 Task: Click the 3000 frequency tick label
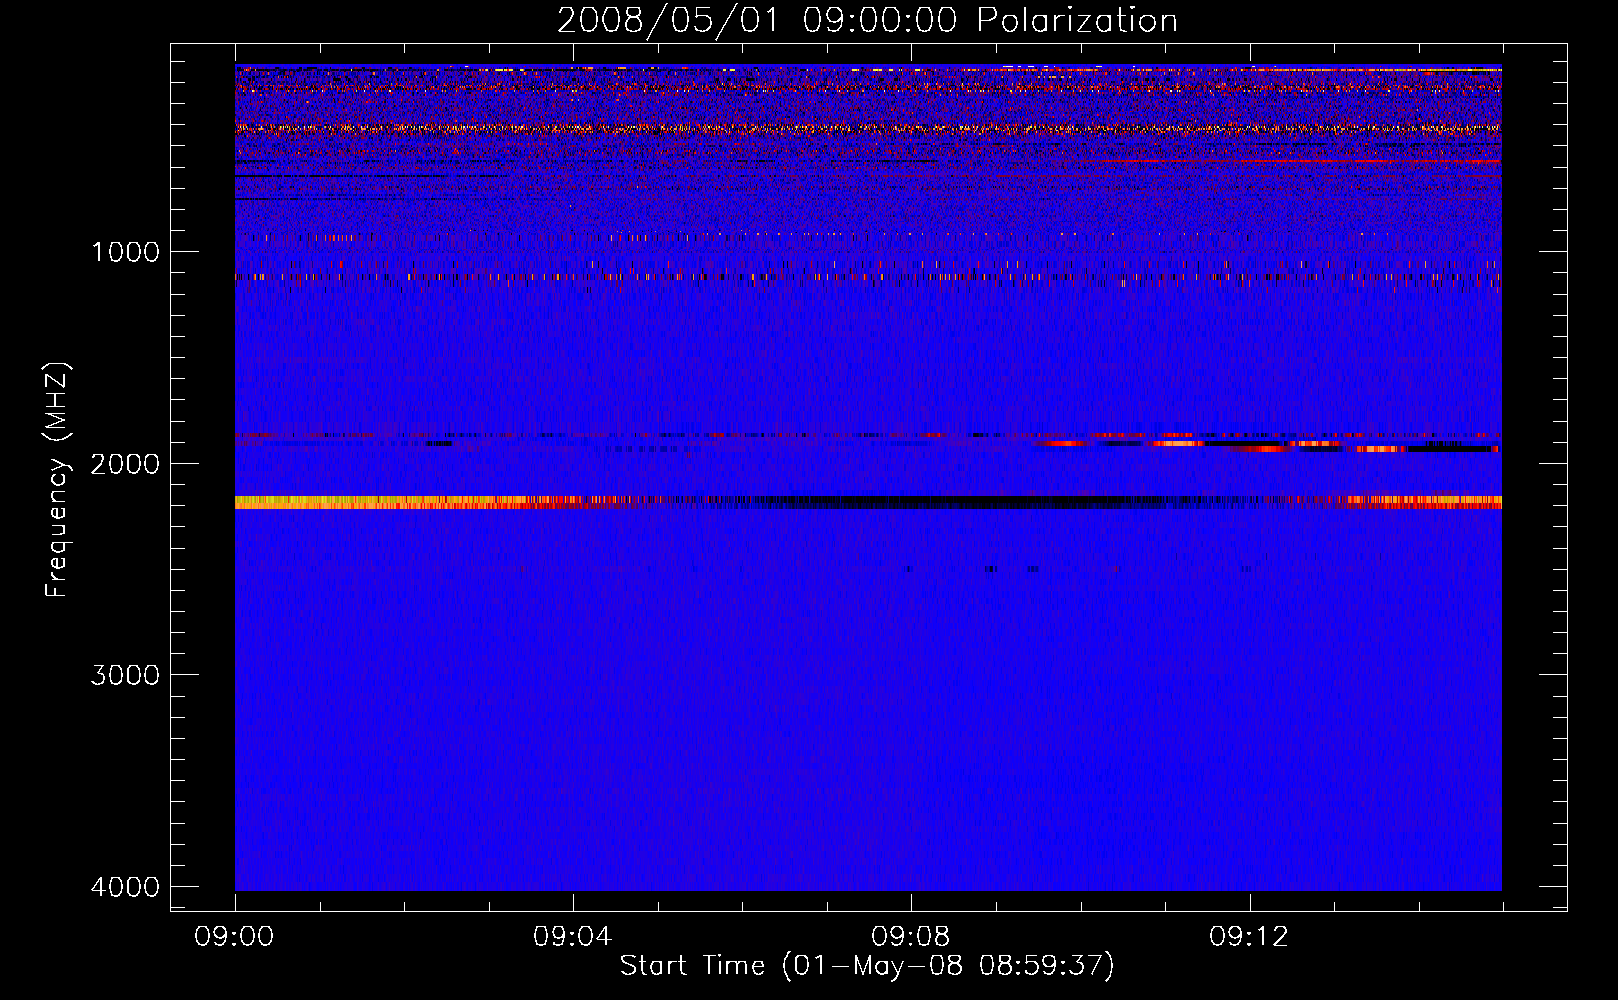(125, 675)
